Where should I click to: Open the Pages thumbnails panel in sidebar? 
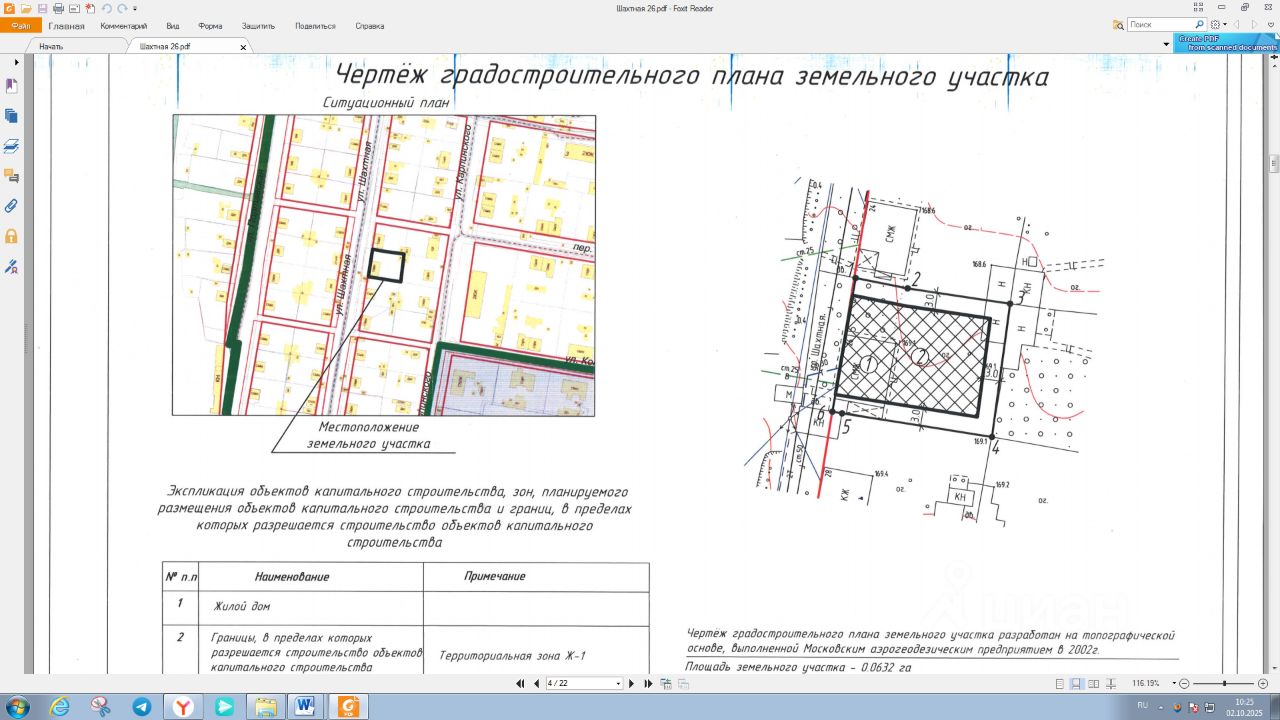tap(12, 116)
